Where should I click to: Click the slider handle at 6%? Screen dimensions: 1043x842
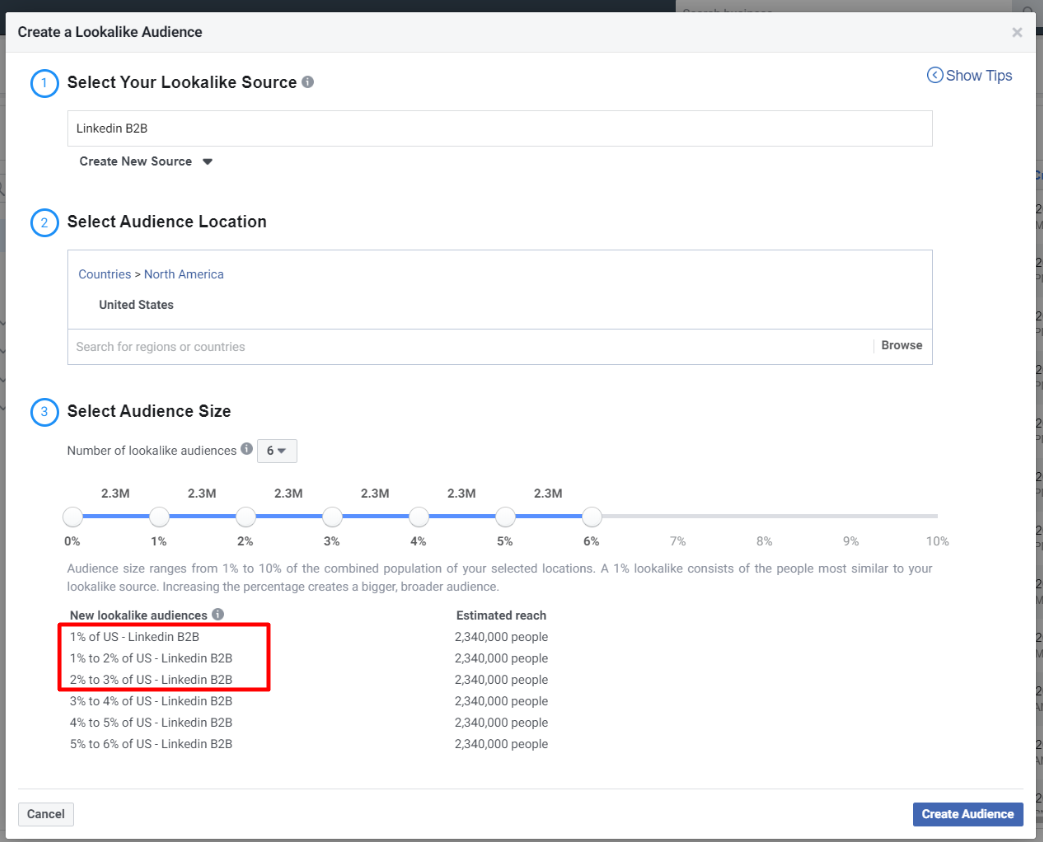pos(591,516)
